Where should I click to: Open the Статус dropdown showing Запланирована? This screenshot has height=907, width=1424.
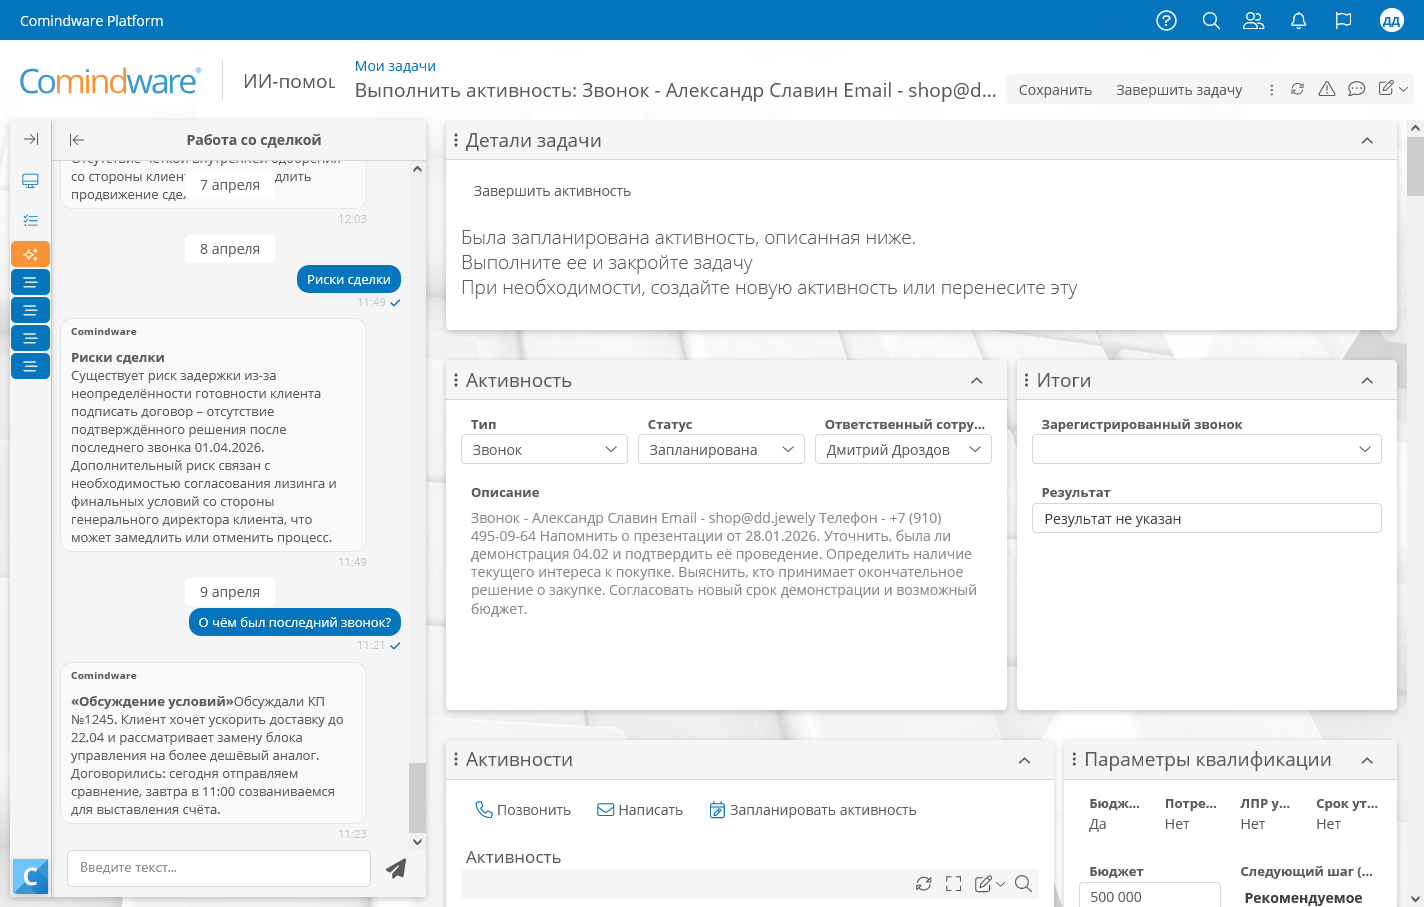coord(720,450)
